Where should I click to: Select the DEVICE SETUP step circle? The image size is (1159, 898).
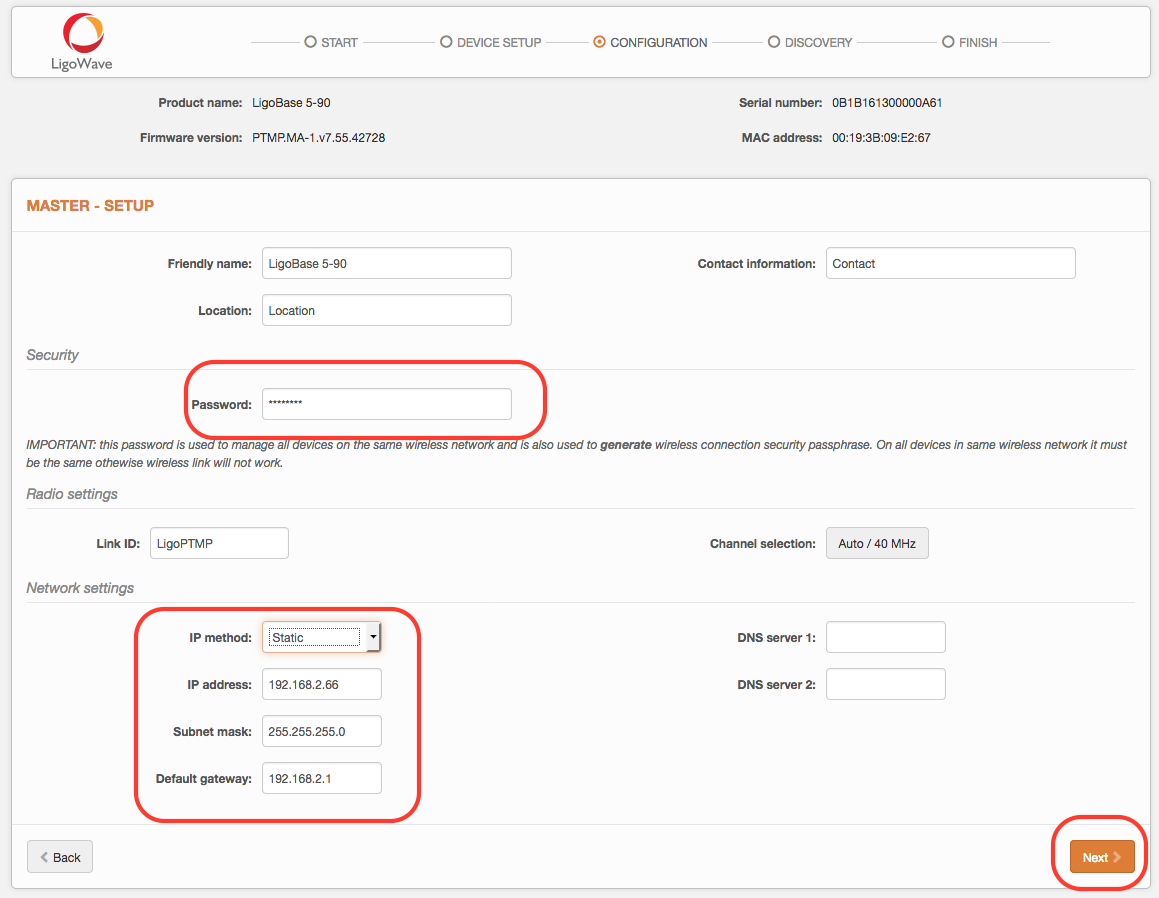pyautogui.click(x=445, y=42)
